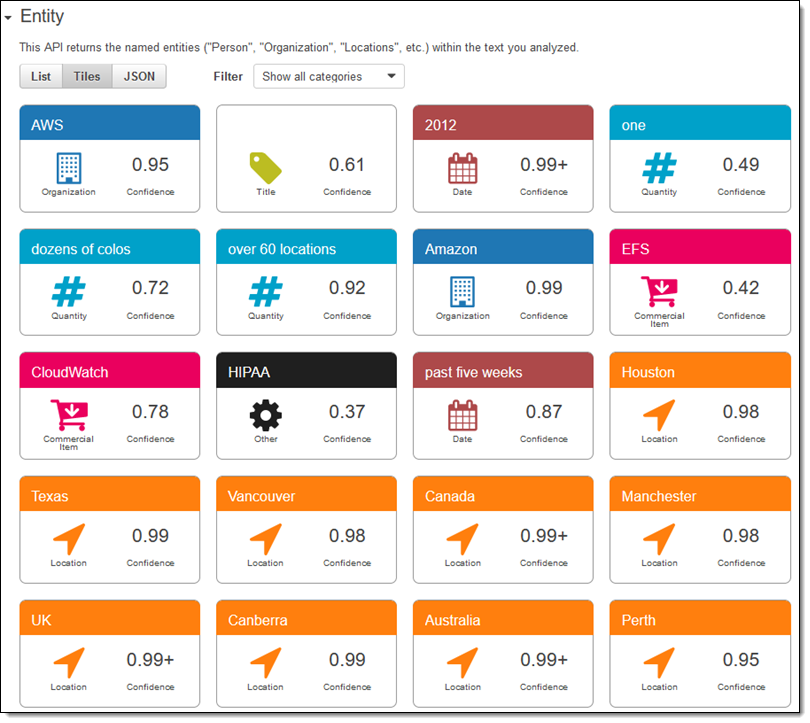Switch to the JSON view tab
810x723 pixels.
[x=139, y=76]
